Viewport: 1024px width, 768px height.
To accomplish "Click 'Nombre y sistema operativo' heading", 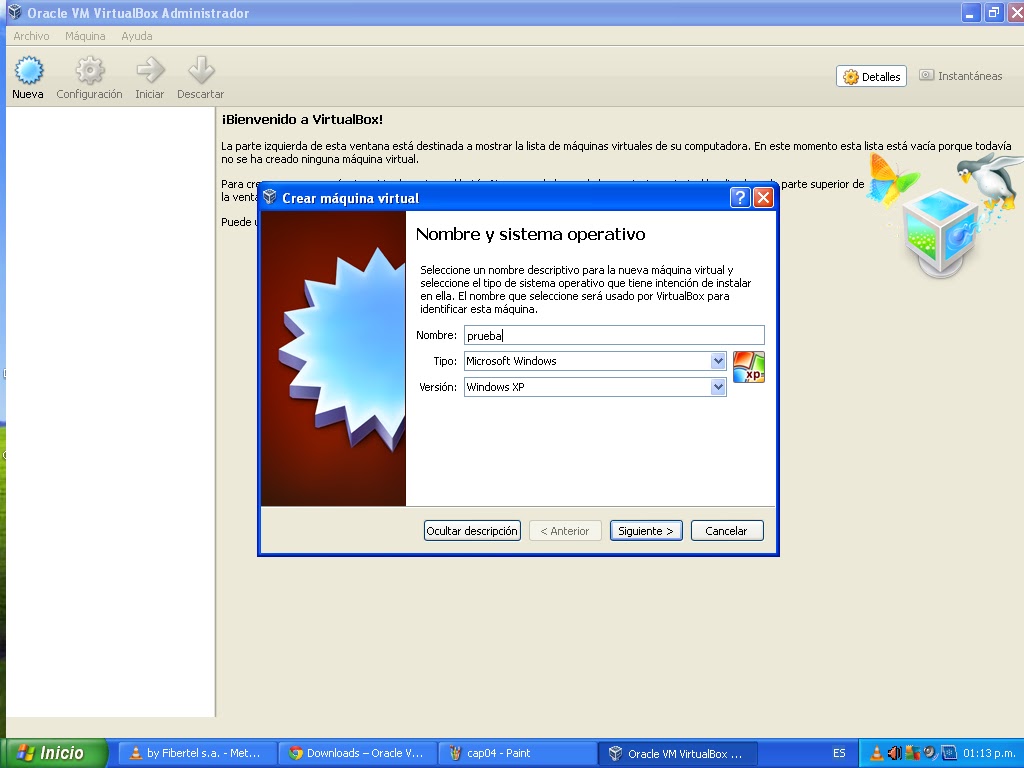I will pos(530,234).
